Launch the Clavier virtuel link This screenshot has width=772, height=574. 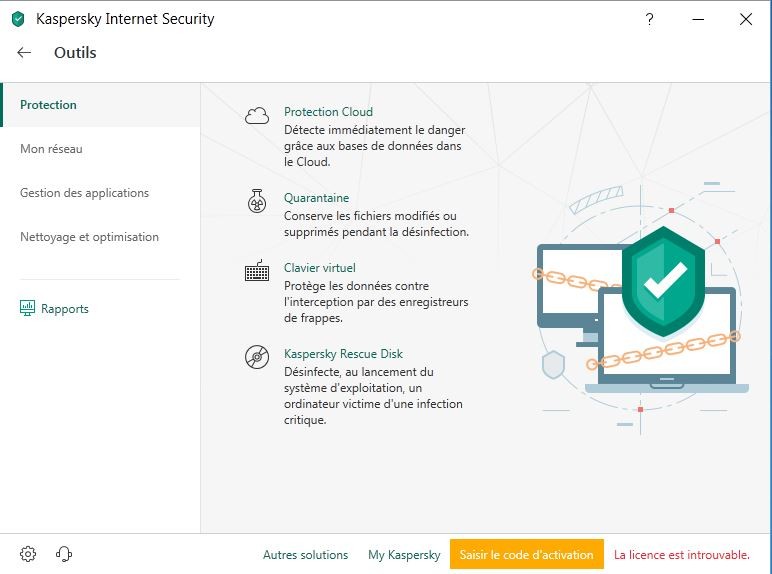[x=320, y=268]
